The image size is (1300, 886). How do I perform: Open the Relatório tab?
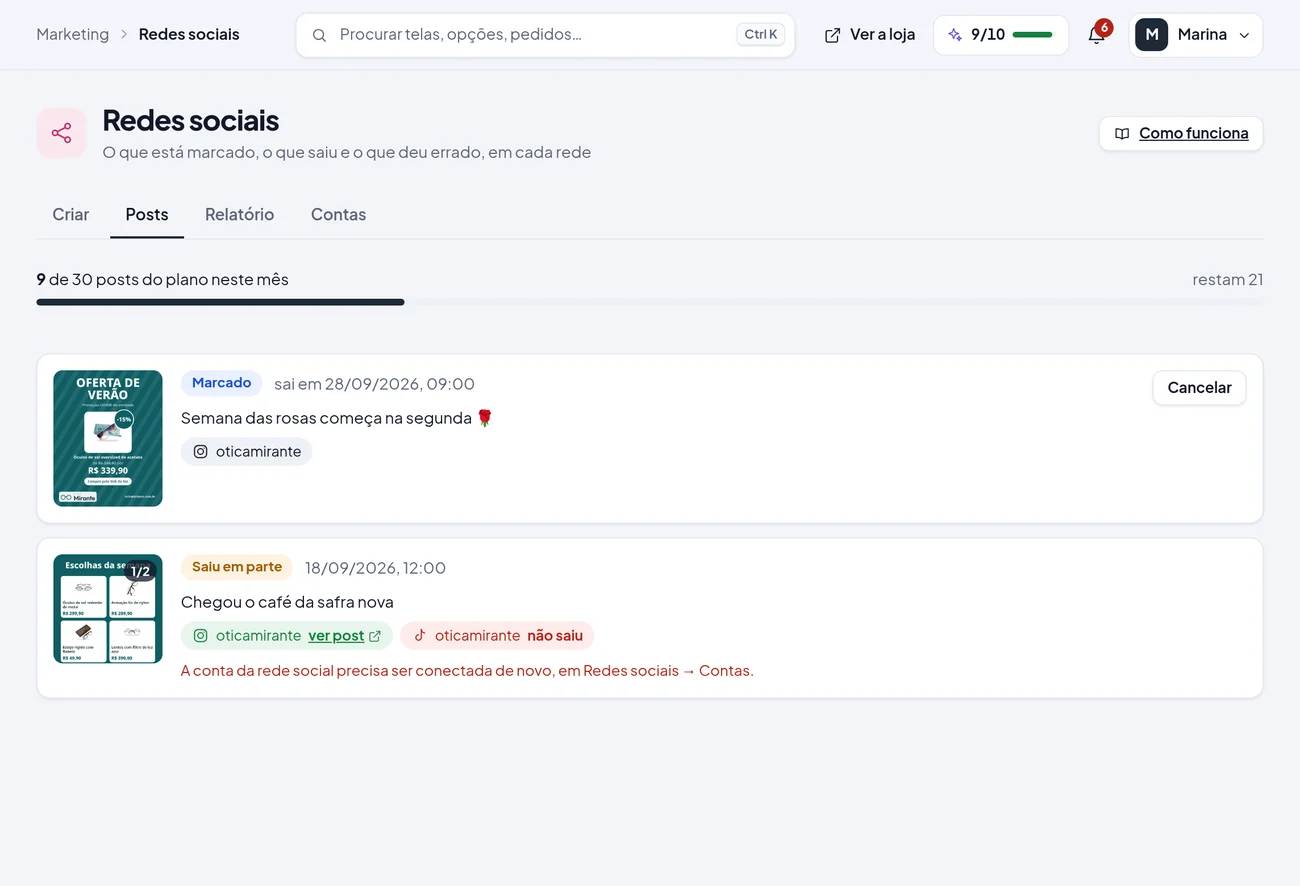(x=239, y=214)
